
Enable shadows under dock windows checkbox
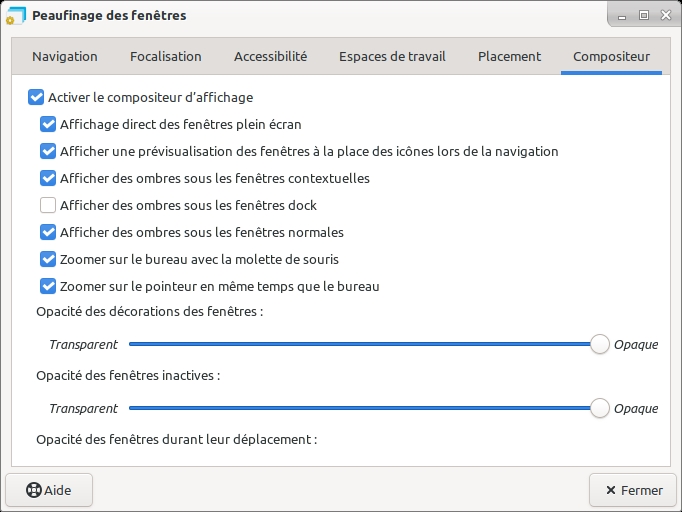point(48,206)
